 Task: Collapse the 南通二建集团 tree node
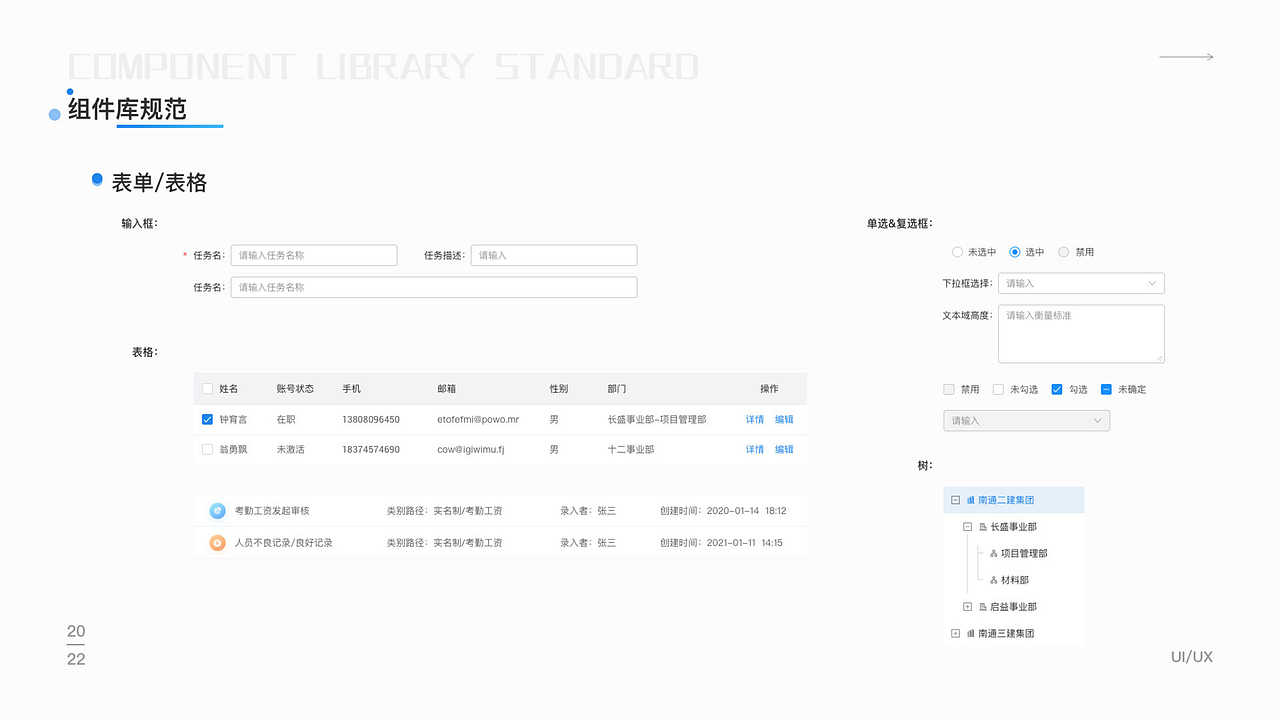(x=956, y=500)
